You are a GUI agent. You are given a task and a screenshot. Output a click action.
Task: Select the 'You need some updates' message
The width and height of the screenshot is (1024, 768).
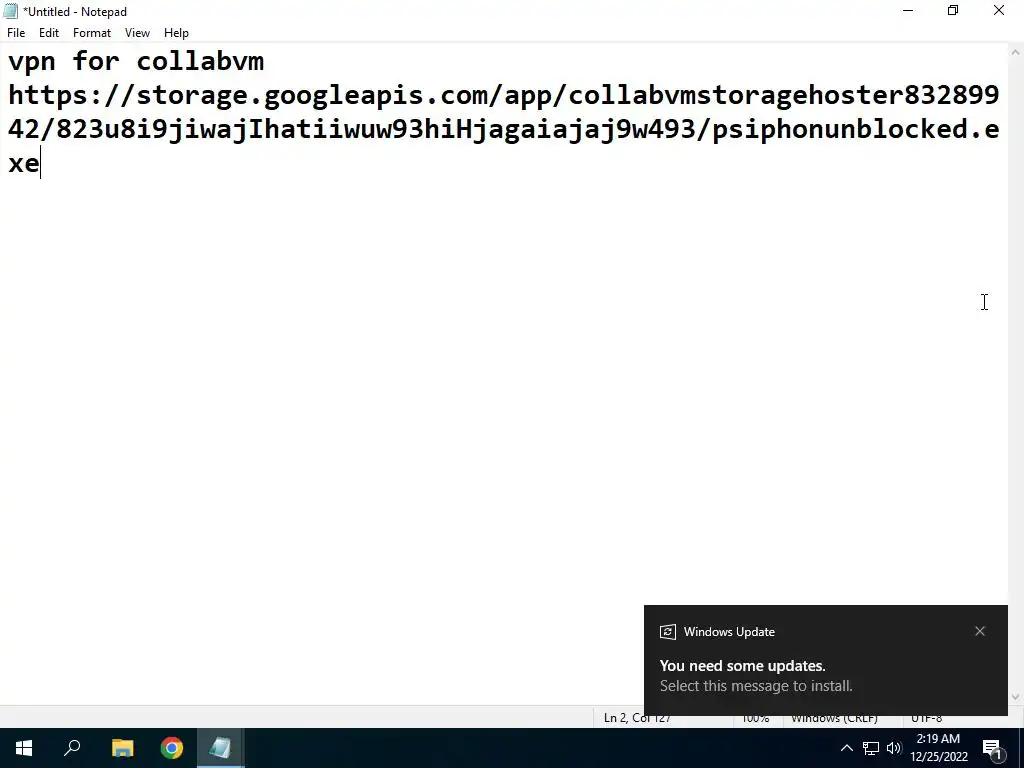click(743, 665)
